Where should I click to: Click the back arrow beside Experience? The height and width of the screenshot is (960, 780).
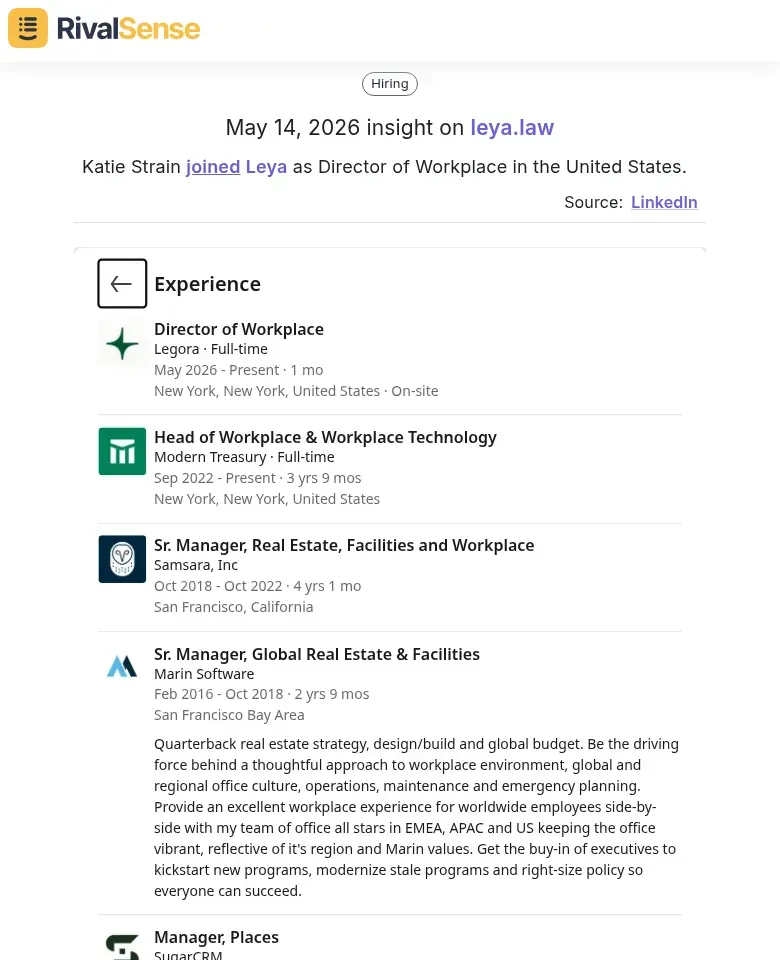122,283
